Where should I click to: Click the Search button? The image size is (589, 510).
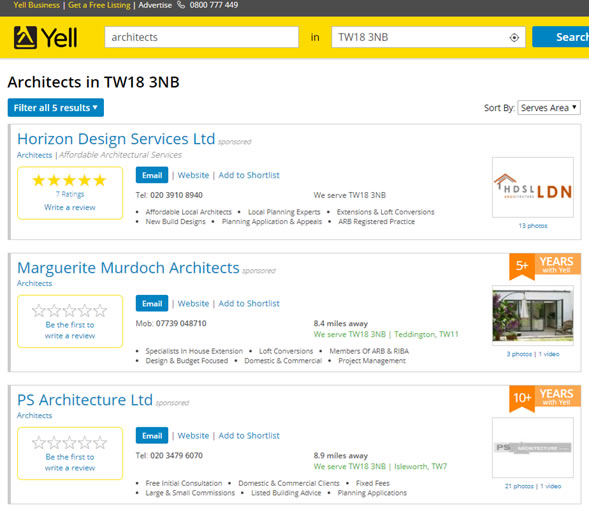pos(561,37)
